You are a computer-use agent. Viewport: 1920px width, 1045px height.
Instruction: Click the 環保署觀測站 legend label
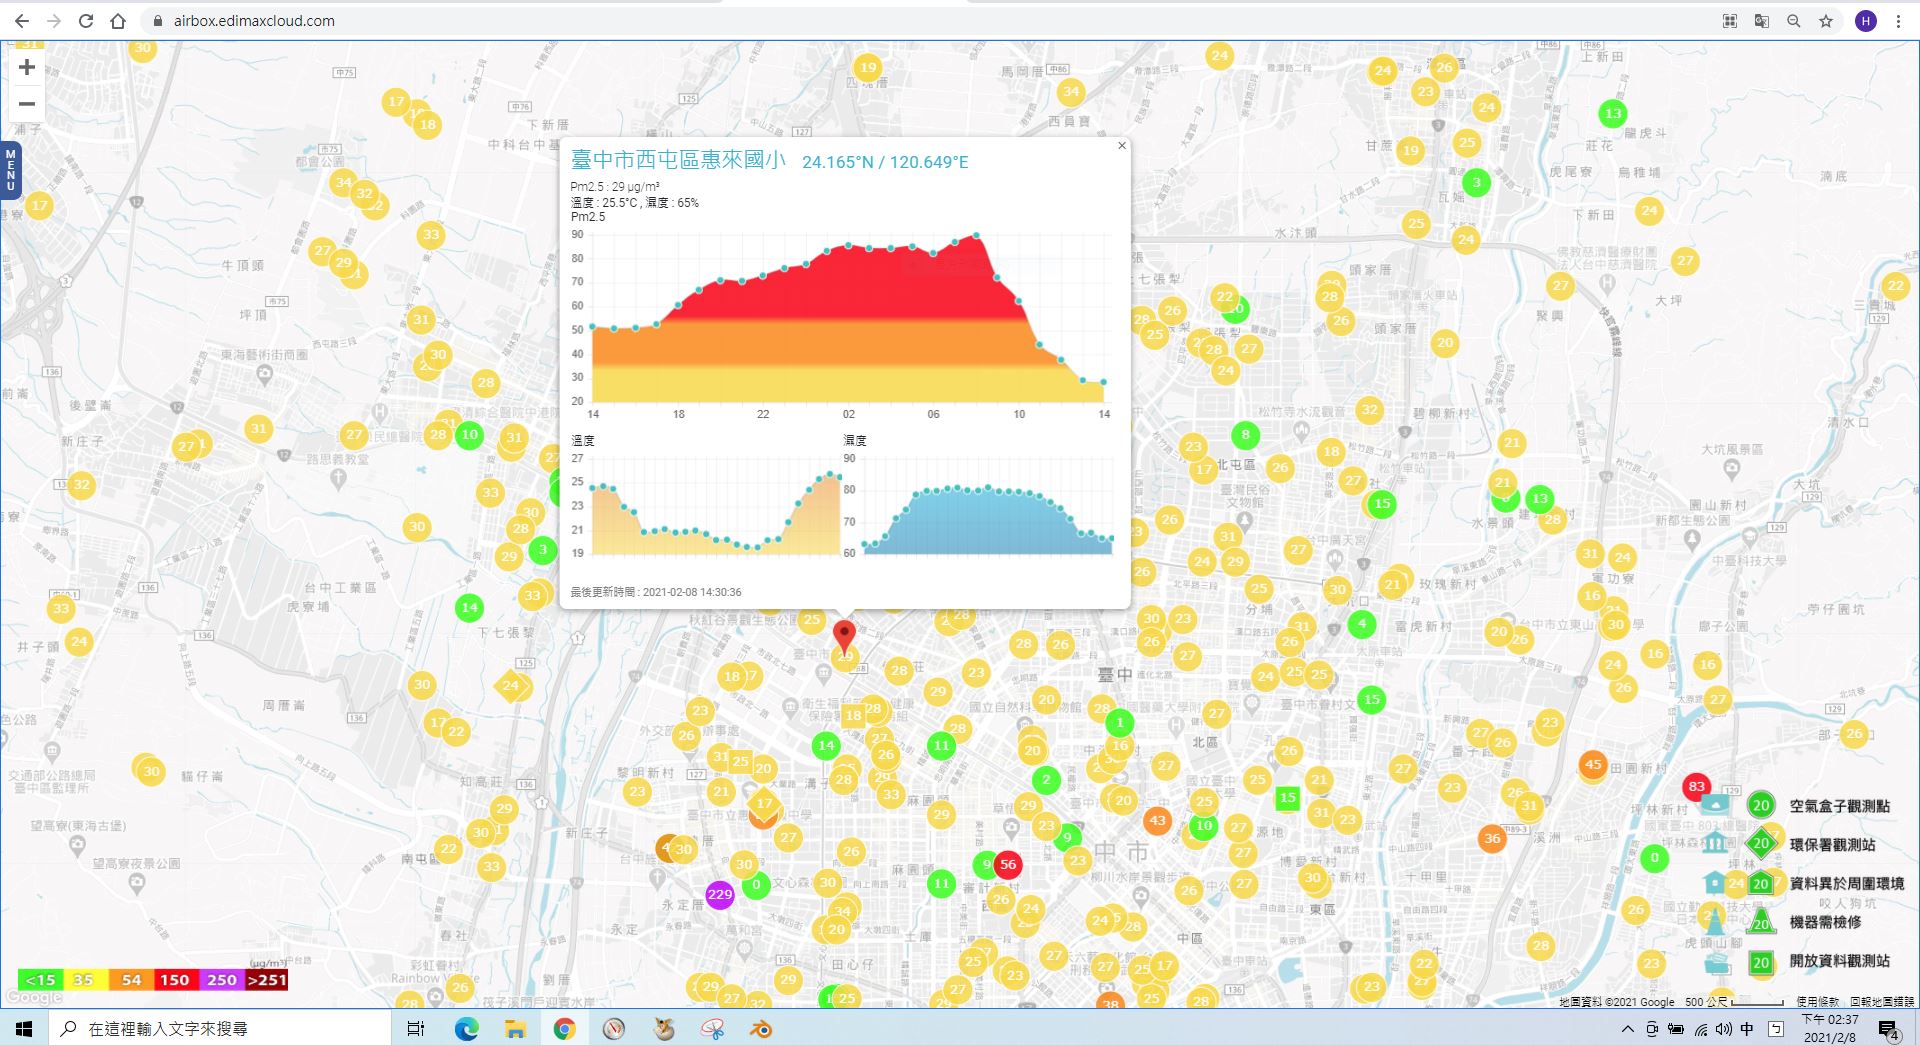click(x=1832, y=845)
